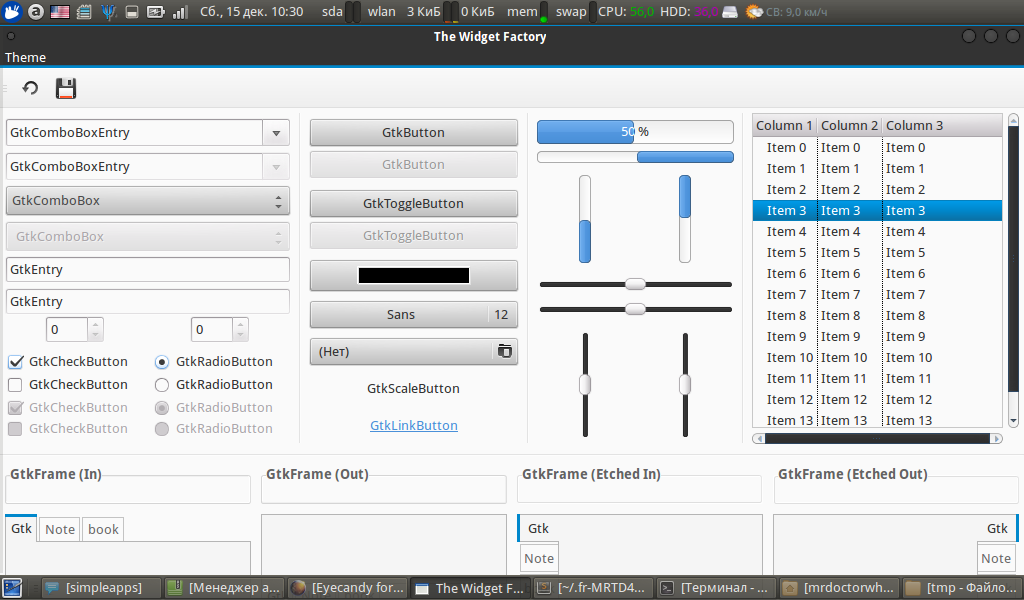1024x600 pixels.
Task: Click the left vertical slider handle
Action: point(585,385)
